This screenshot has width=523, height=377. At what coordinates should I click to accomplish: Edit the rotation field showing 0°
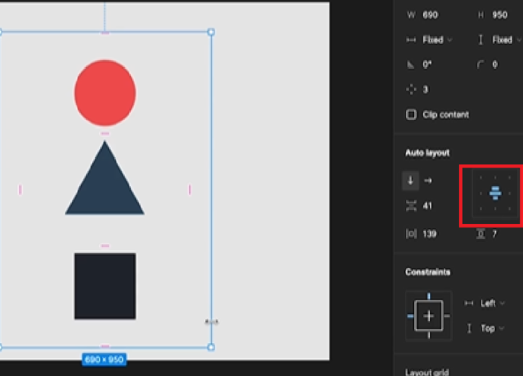[x=427, y=65]
